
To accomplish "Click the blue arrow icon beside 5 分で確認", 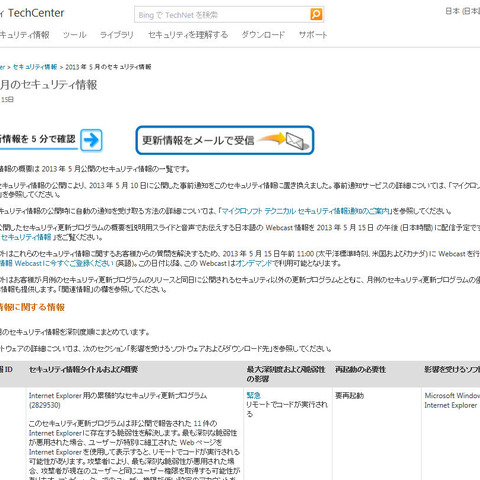I will coord(91,140).
